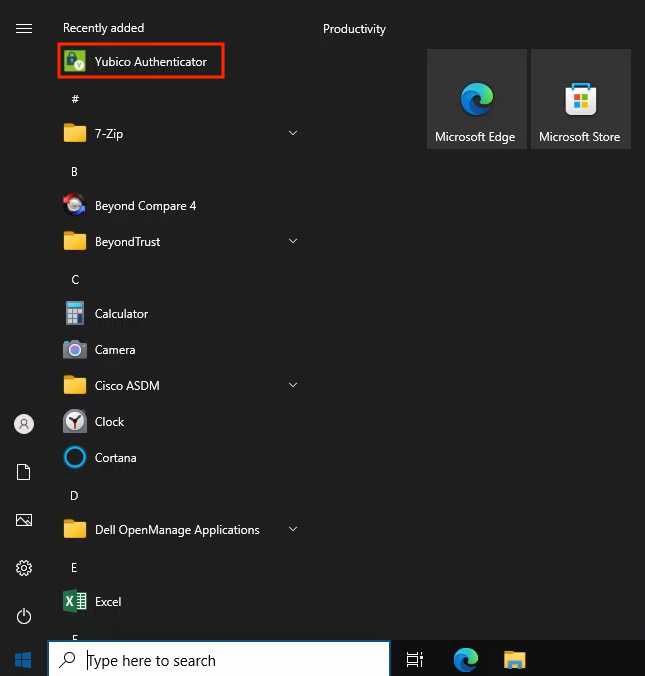Click the 'Recently added' heading
Screen dimensions: 645x676
pos(103,28)
